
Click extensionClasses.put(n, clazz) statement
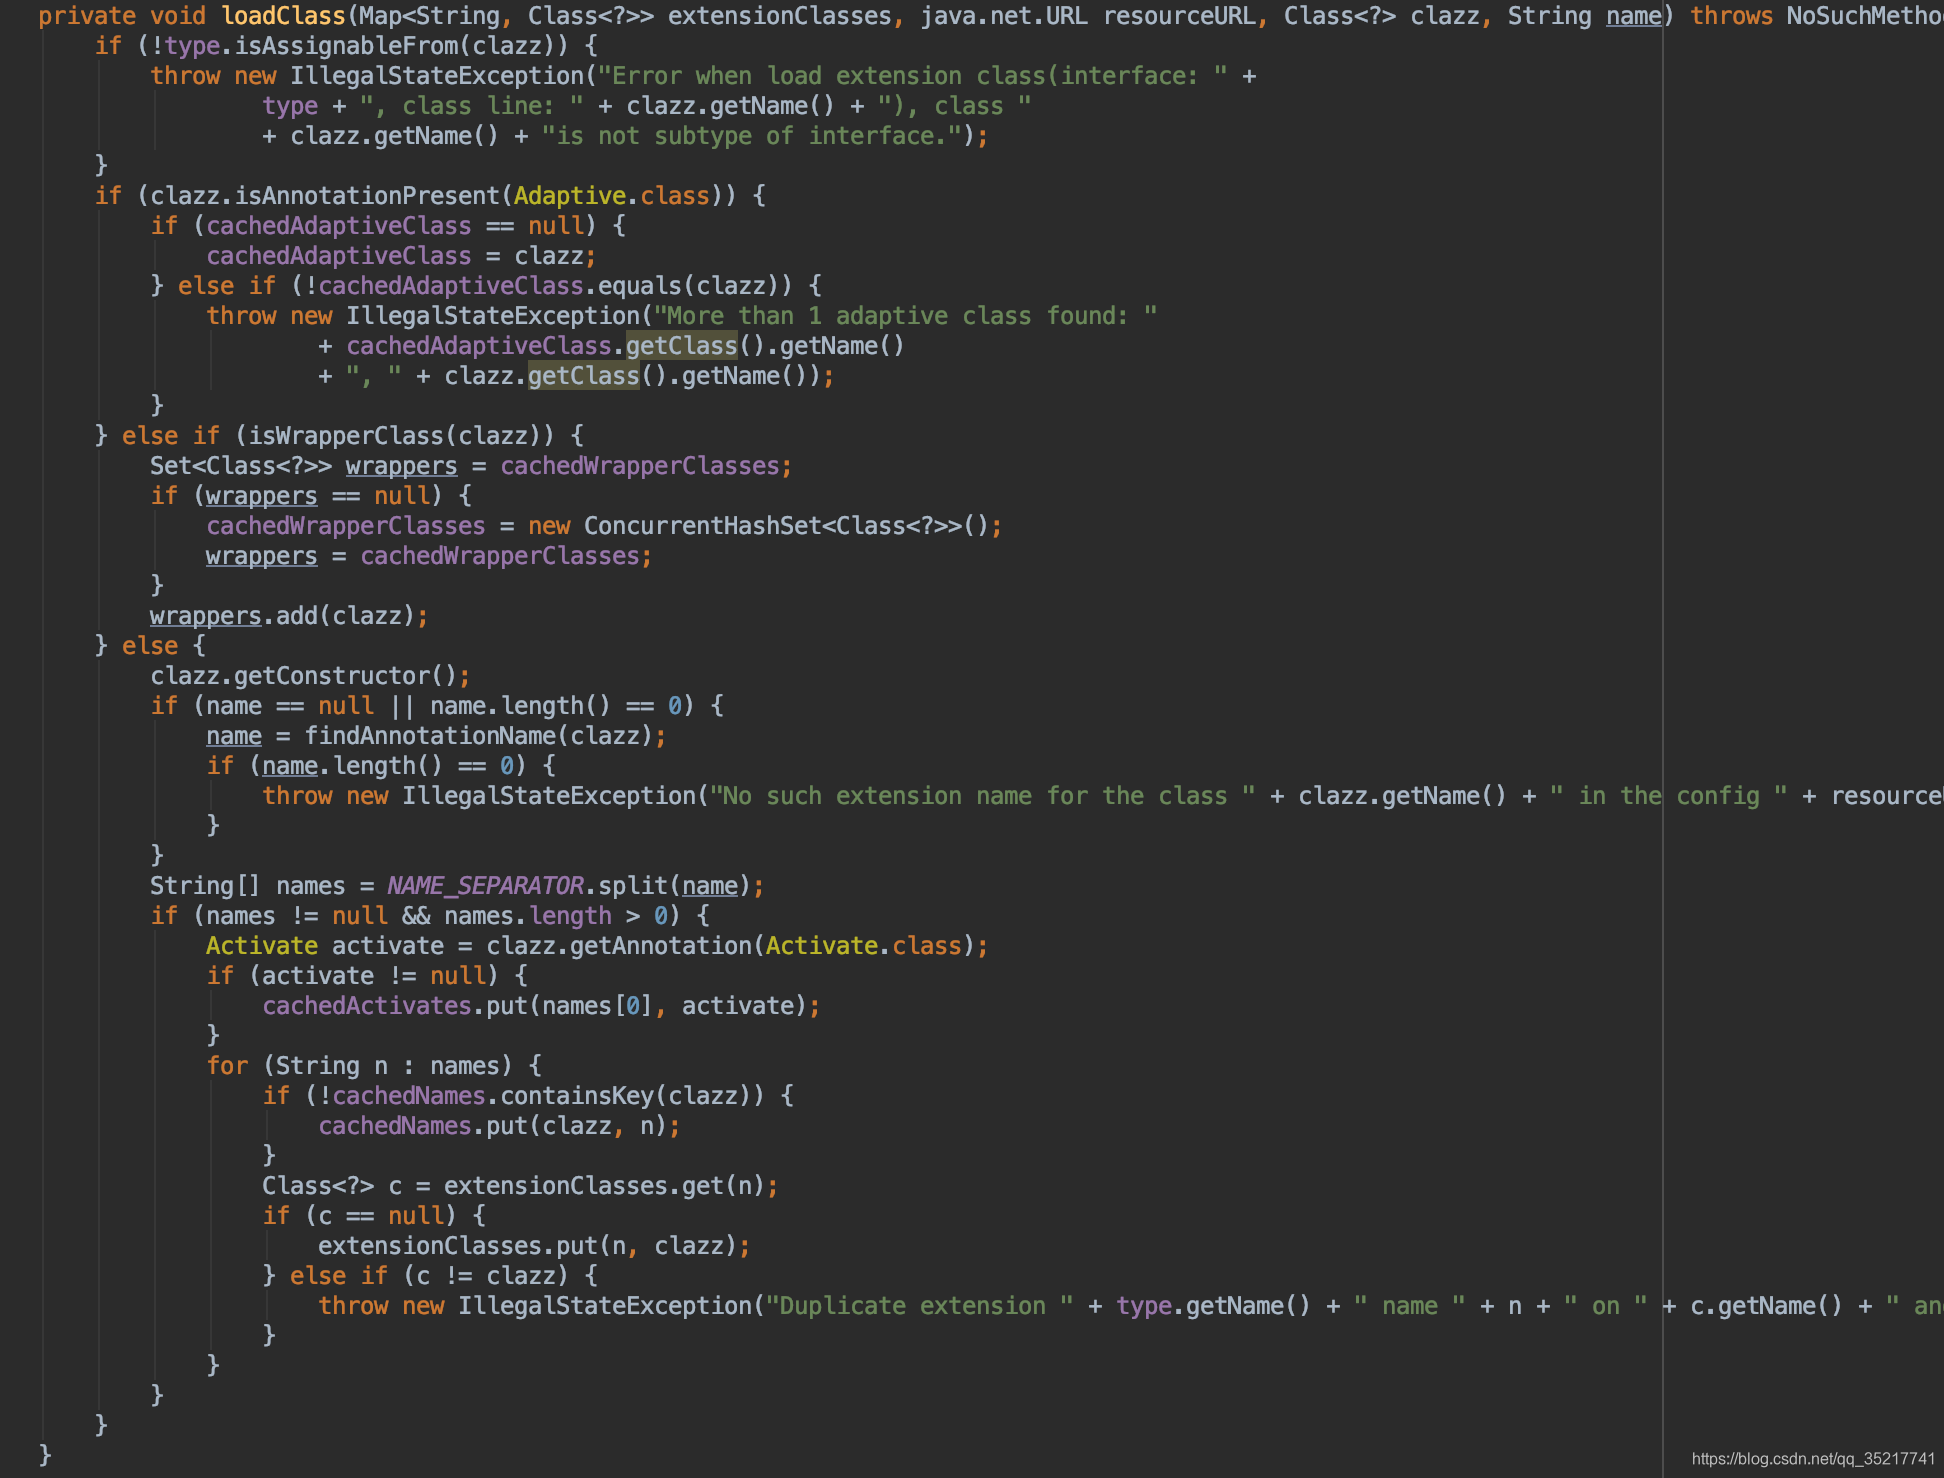pyautogui.click(x=534, y=1246)
